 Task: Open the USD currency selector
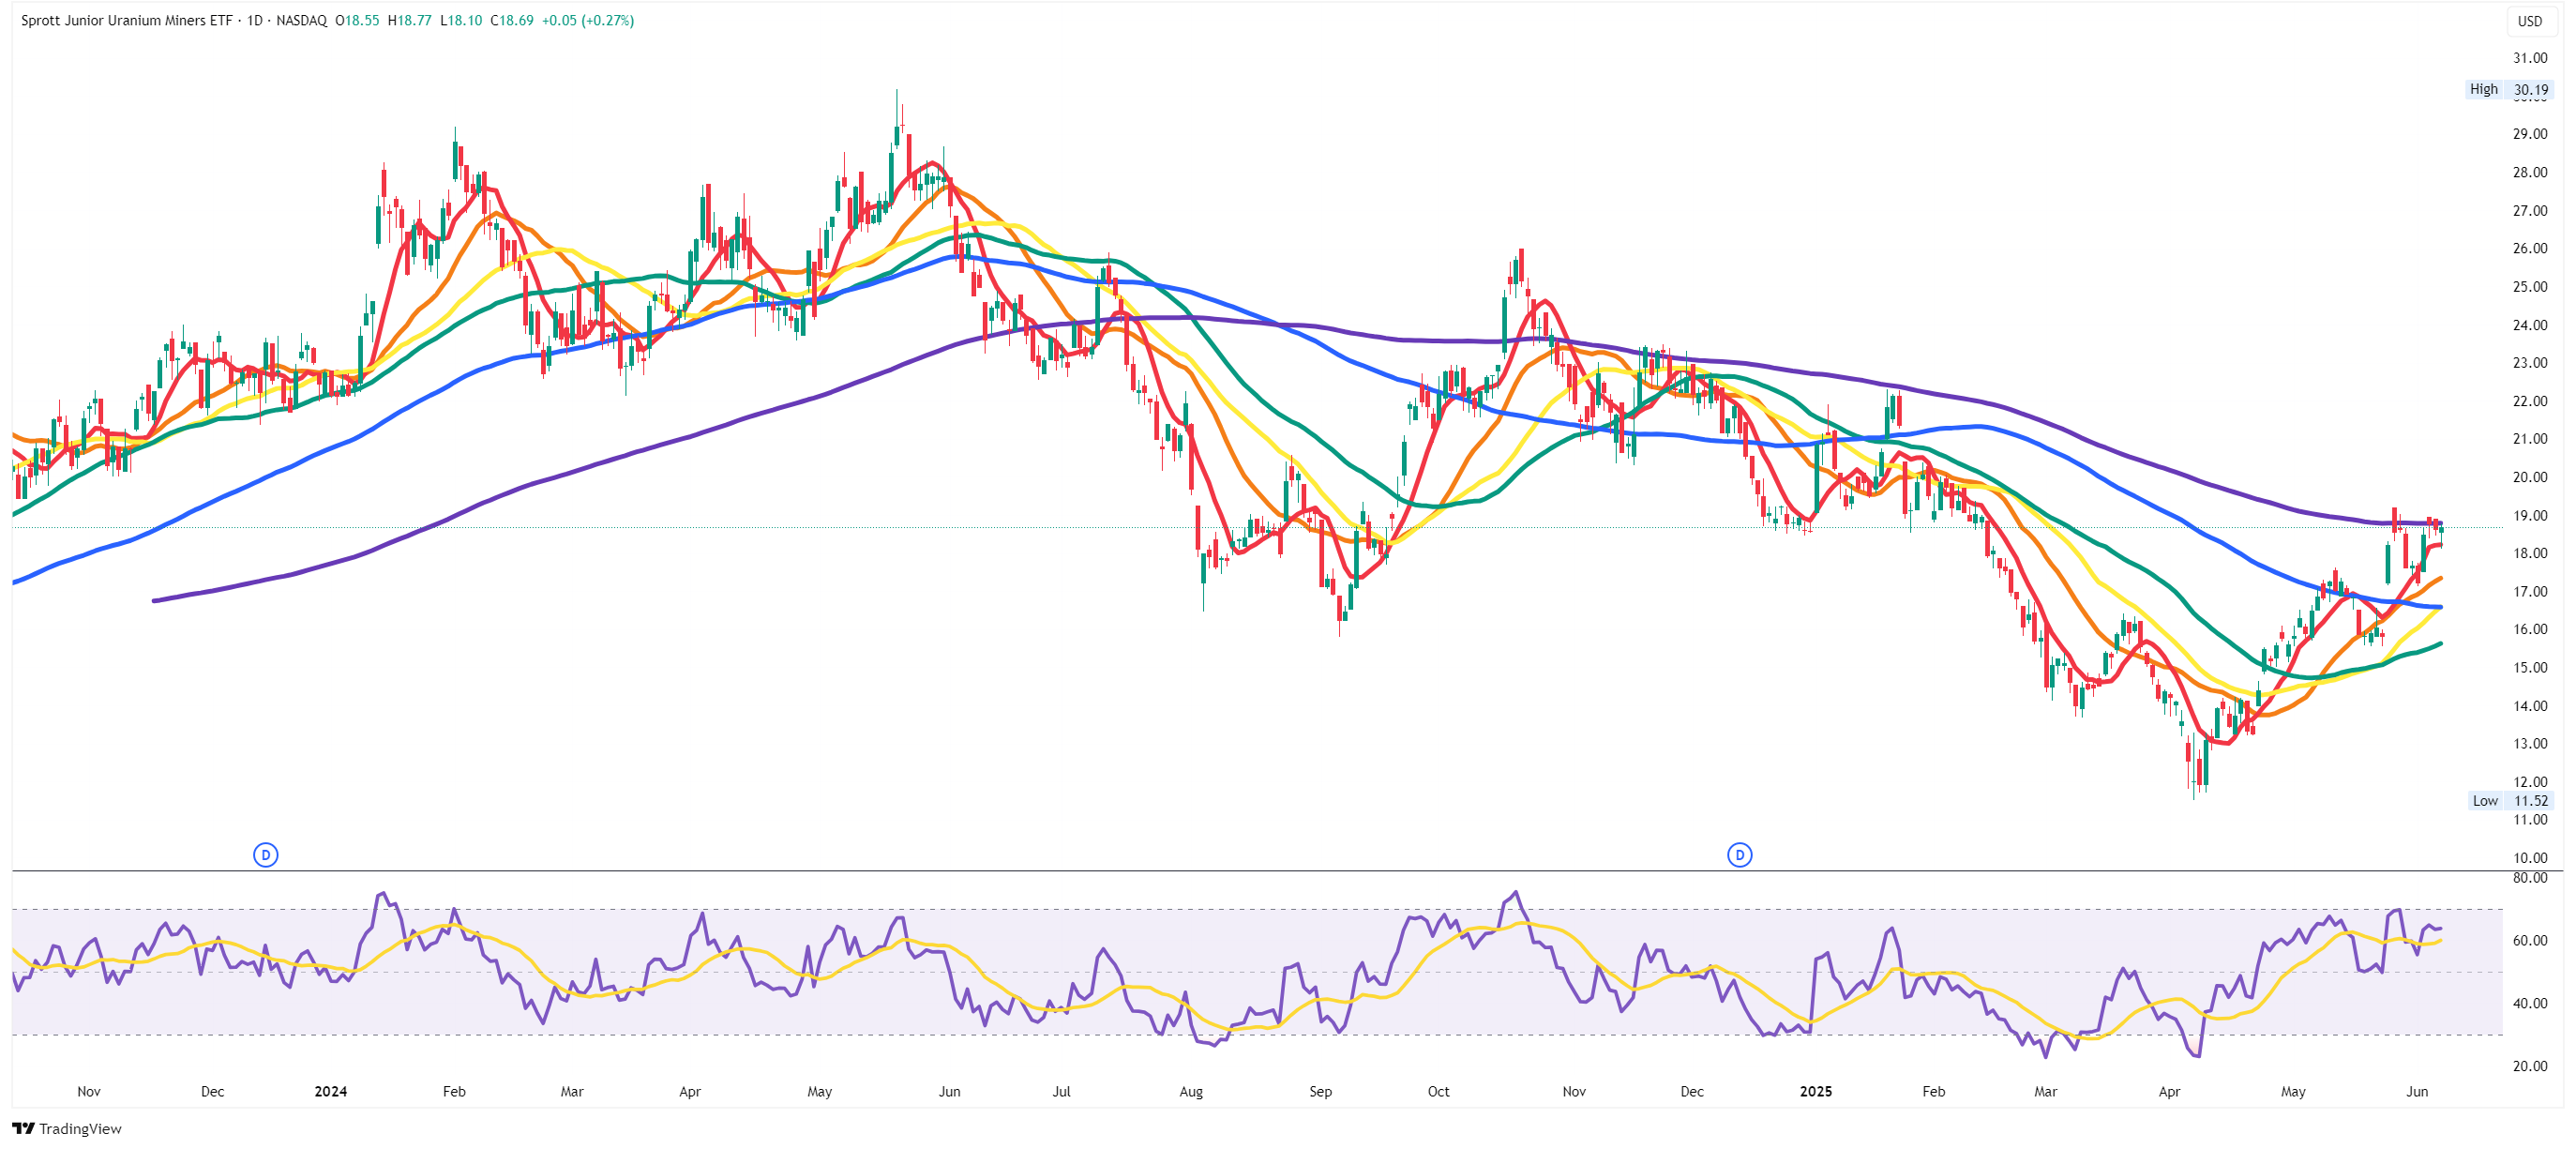[x=2529, y=21]
